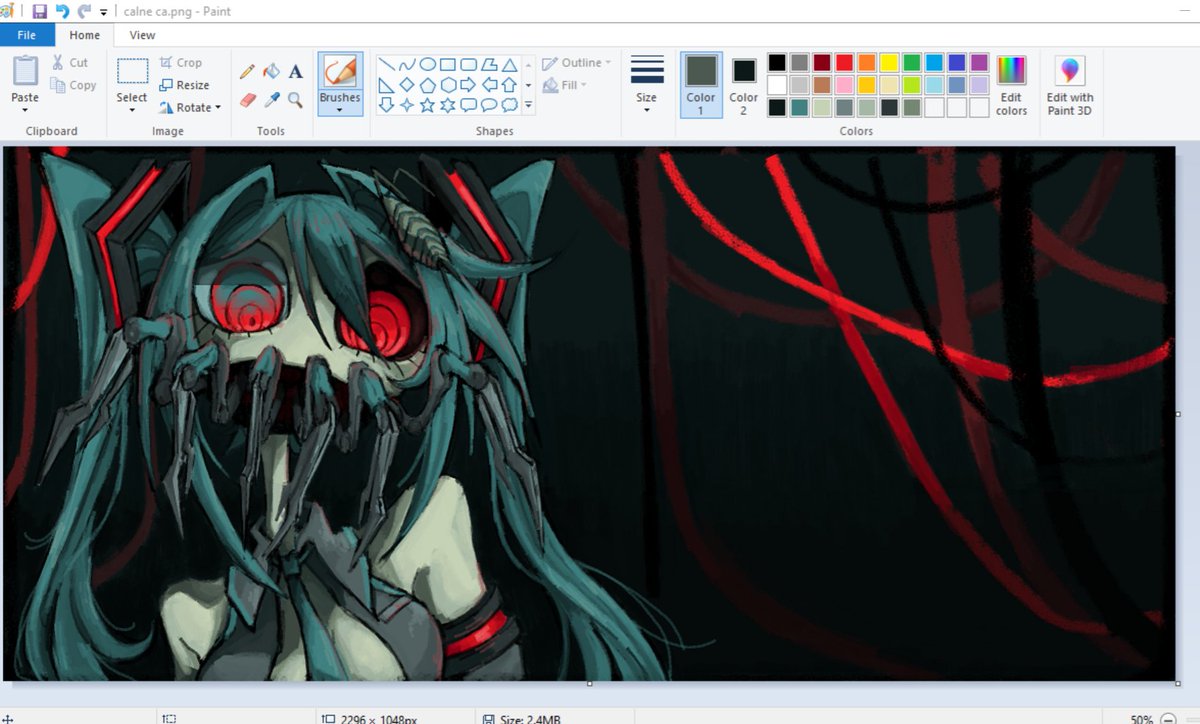The width and height of the screenshot is (1200, 724).
Task: Switch to the View tab
Action: 142,35
